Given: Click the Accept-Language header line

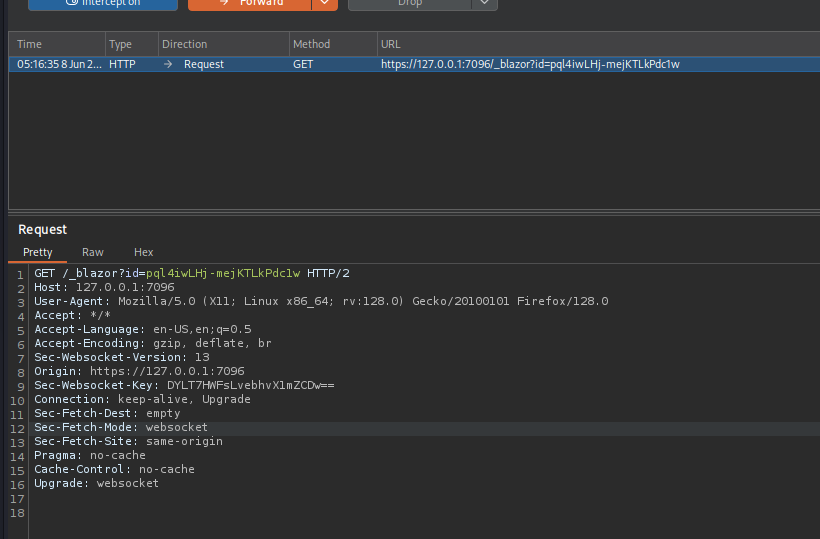Looking at the screenshot, I should pos(143,329).
